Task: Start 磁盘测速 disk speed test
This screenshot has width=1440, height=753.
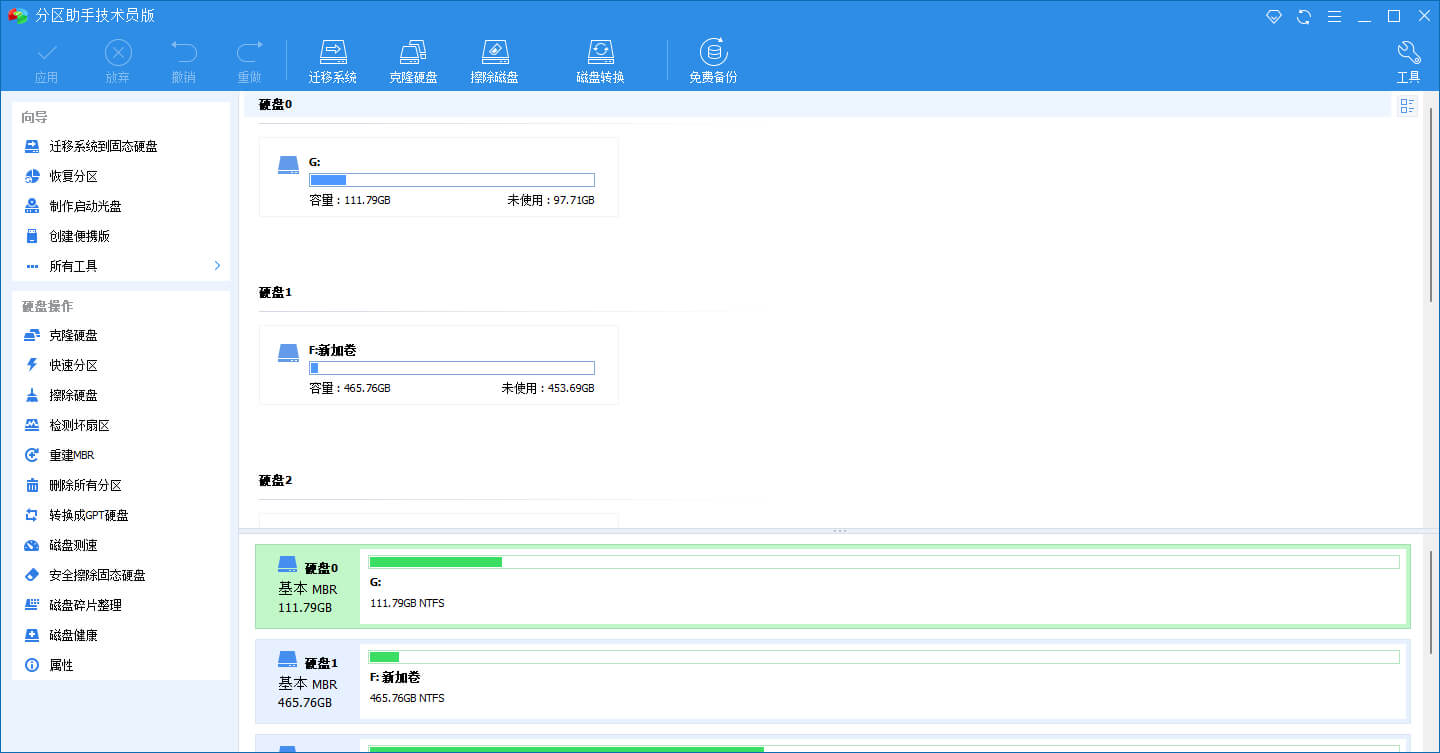Action: pyautogui.click(x=72, y=544)
